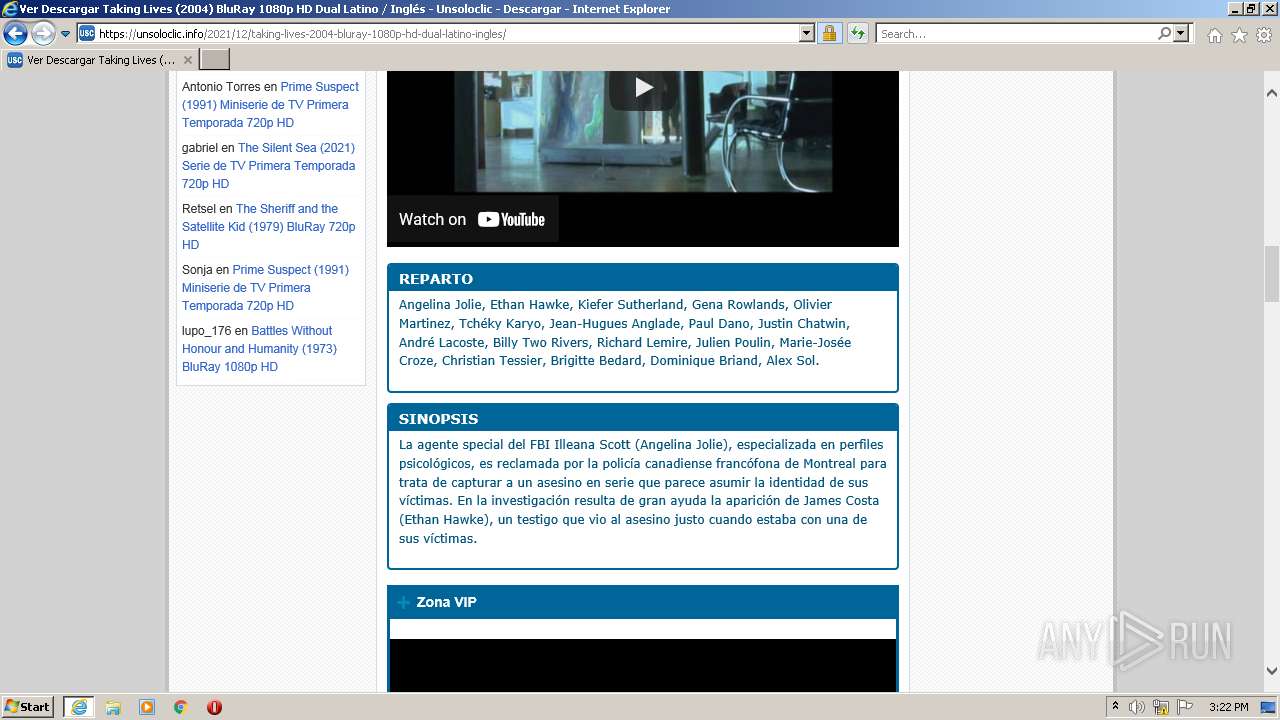Show hidden system tray icons
Screen dimensions: 1280x720
(x=1115, y=707)
